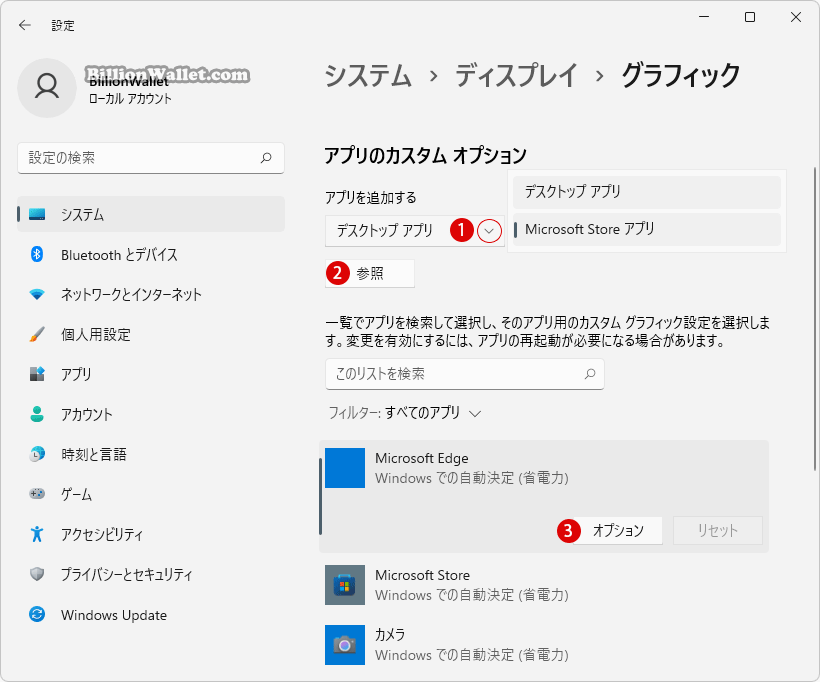Click the Windows Update sync icon
The image size is (820, 682).
point(37,615)
